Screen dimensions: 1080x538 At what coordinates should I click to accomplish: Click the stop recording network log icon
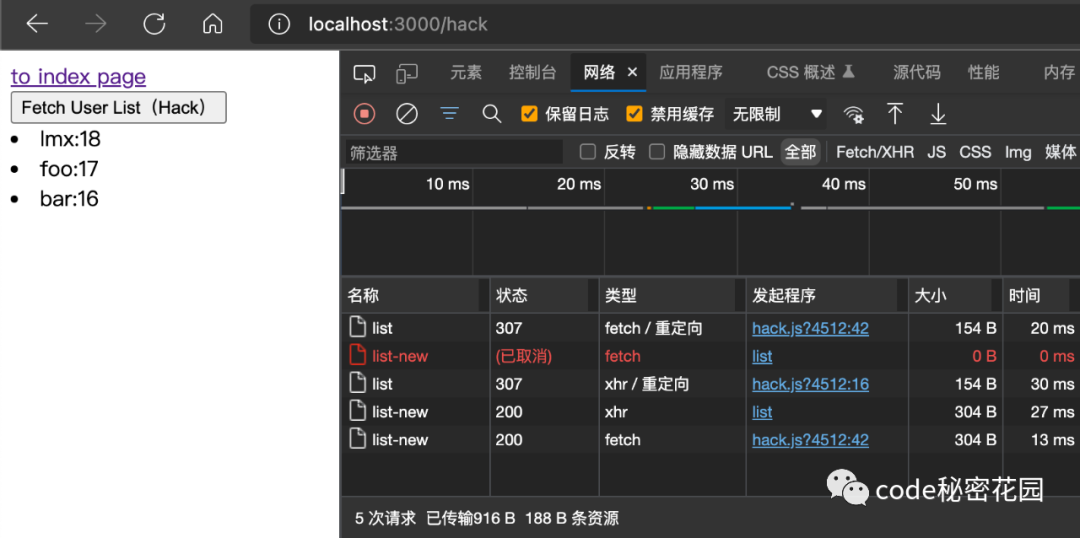click(x=364, y=114)
